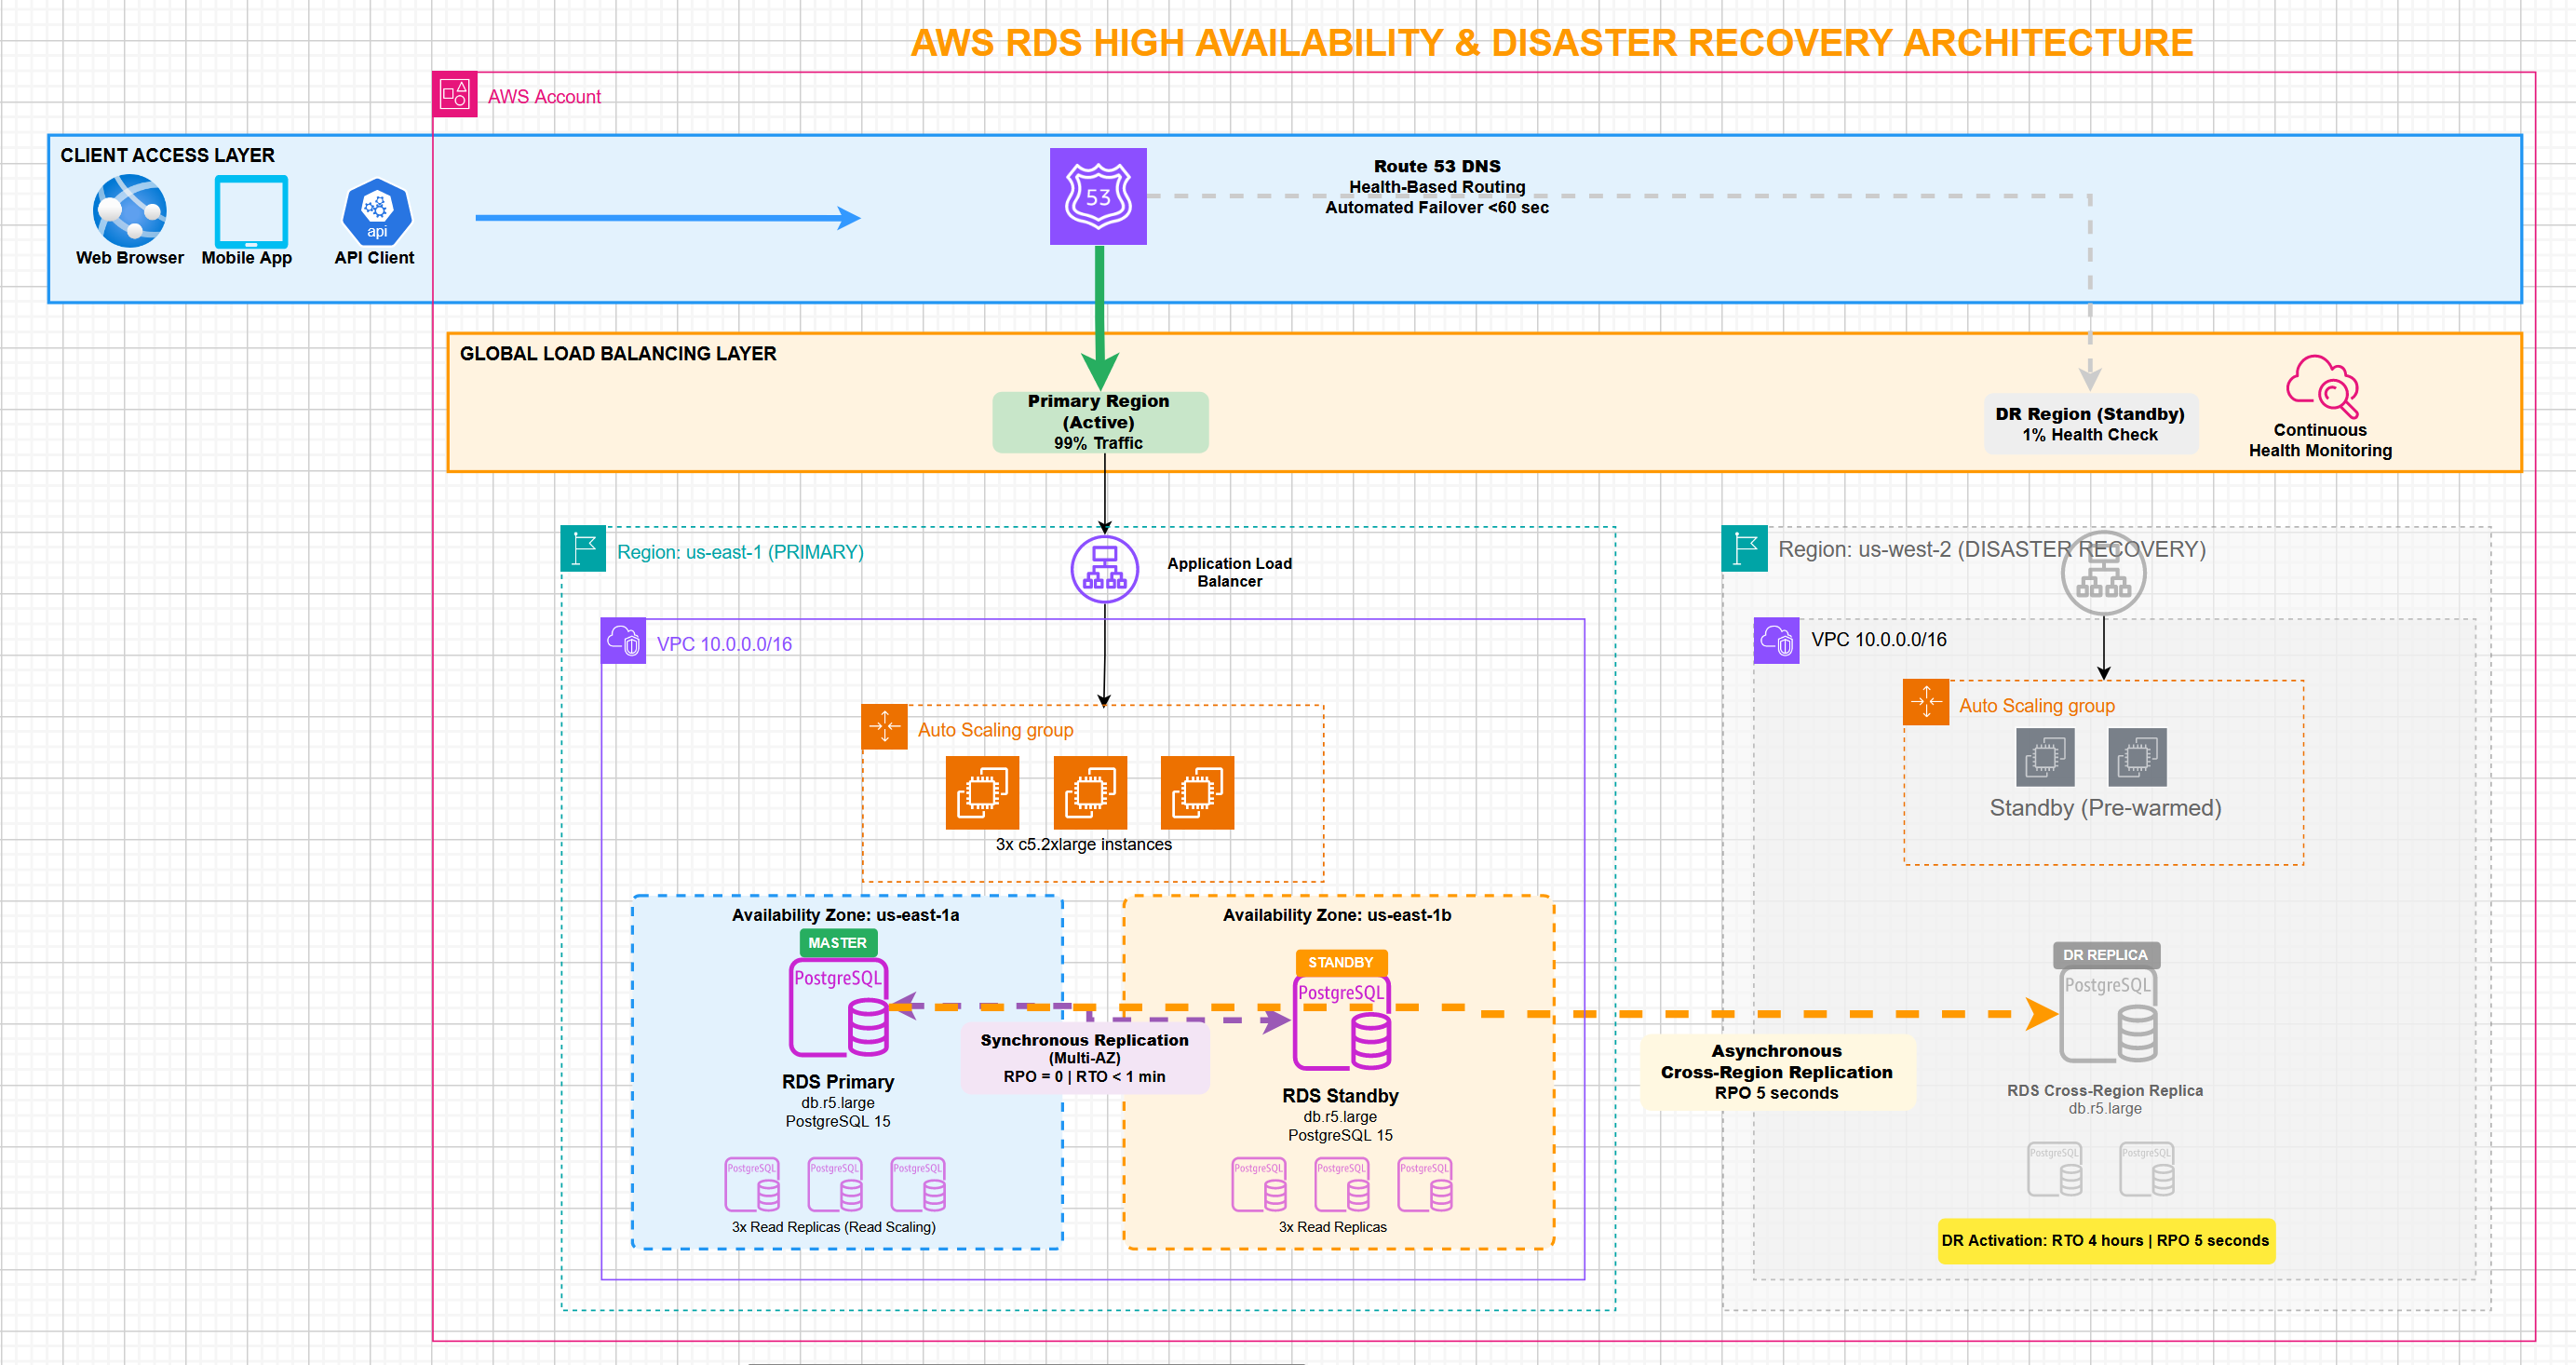Select the us-east-1 region flag icon
Image resolution: width=2576 pixels, height=1365 pixels.
click(x=583, y=549)
